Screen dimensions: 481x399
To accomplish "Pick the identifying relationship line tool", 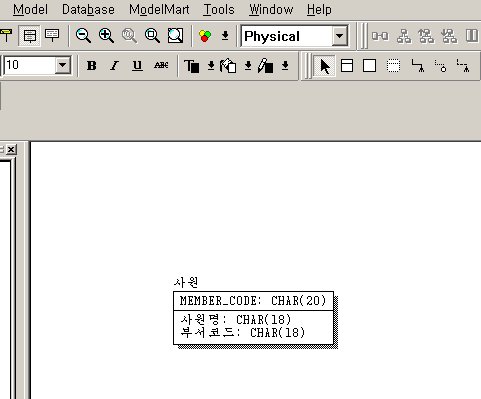I will [417, 66].
